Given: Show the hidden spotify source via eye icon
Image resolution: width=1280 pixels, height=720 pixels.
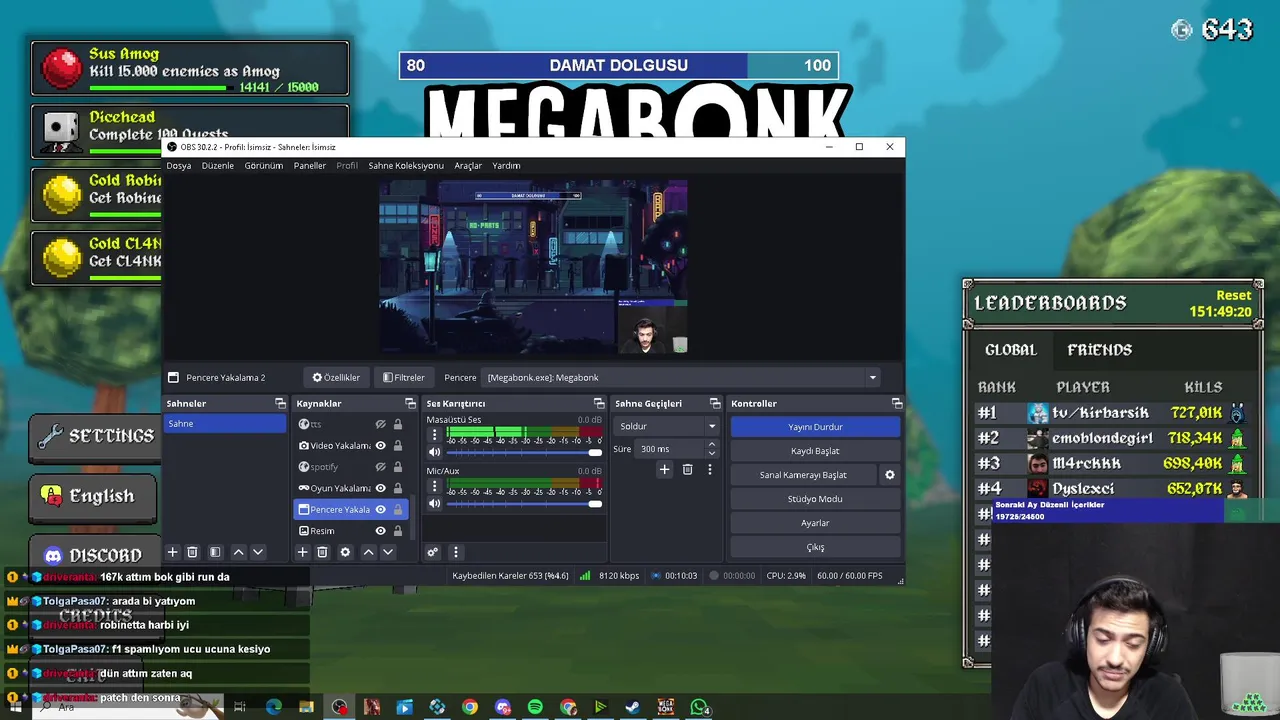Looking at the screenshot, I should [380, 467].
